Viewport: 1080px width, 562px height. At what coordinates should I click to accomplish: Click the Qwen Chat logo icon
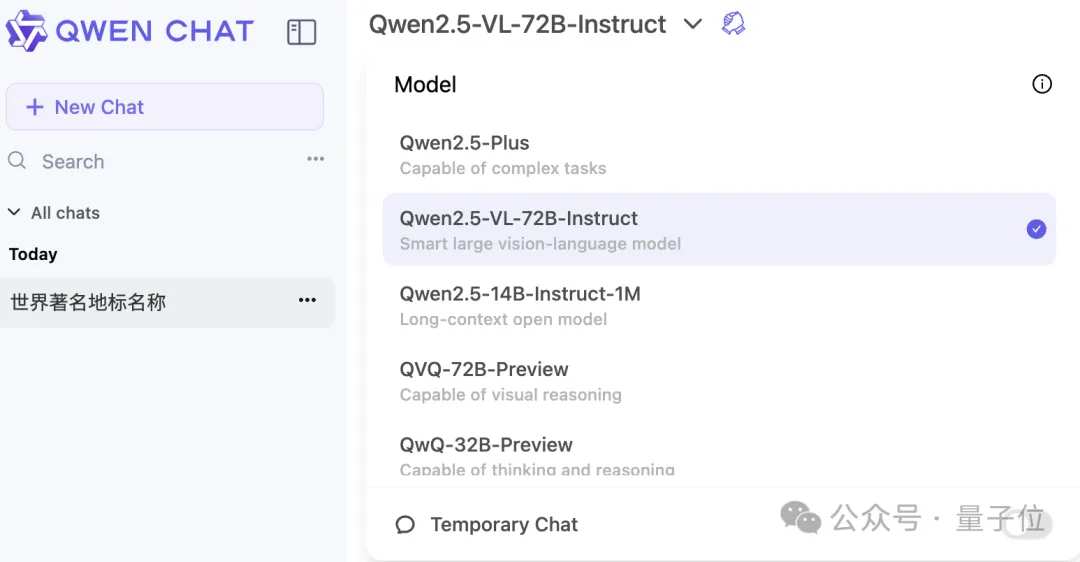pos(27,31)
